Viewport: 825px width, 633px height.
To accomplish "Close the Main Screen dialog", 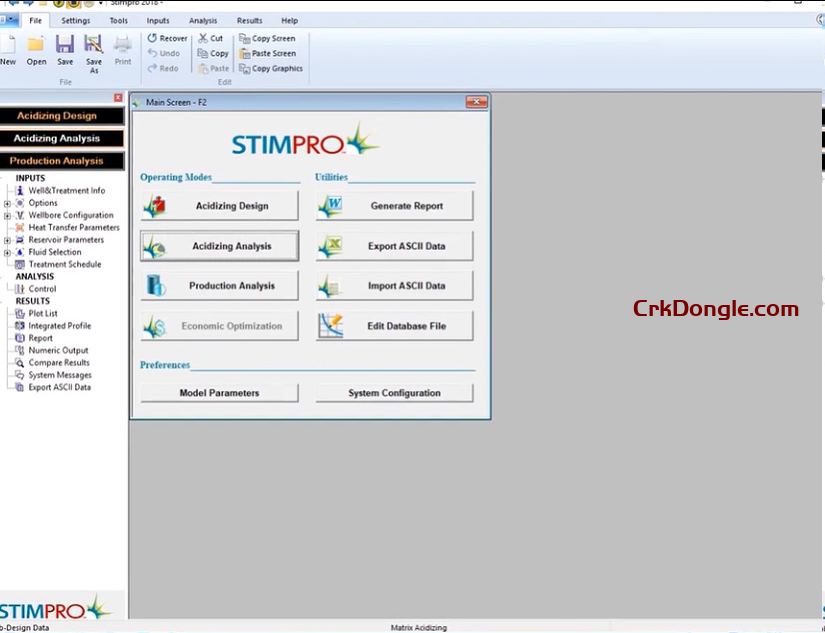I will coord(476,102).
